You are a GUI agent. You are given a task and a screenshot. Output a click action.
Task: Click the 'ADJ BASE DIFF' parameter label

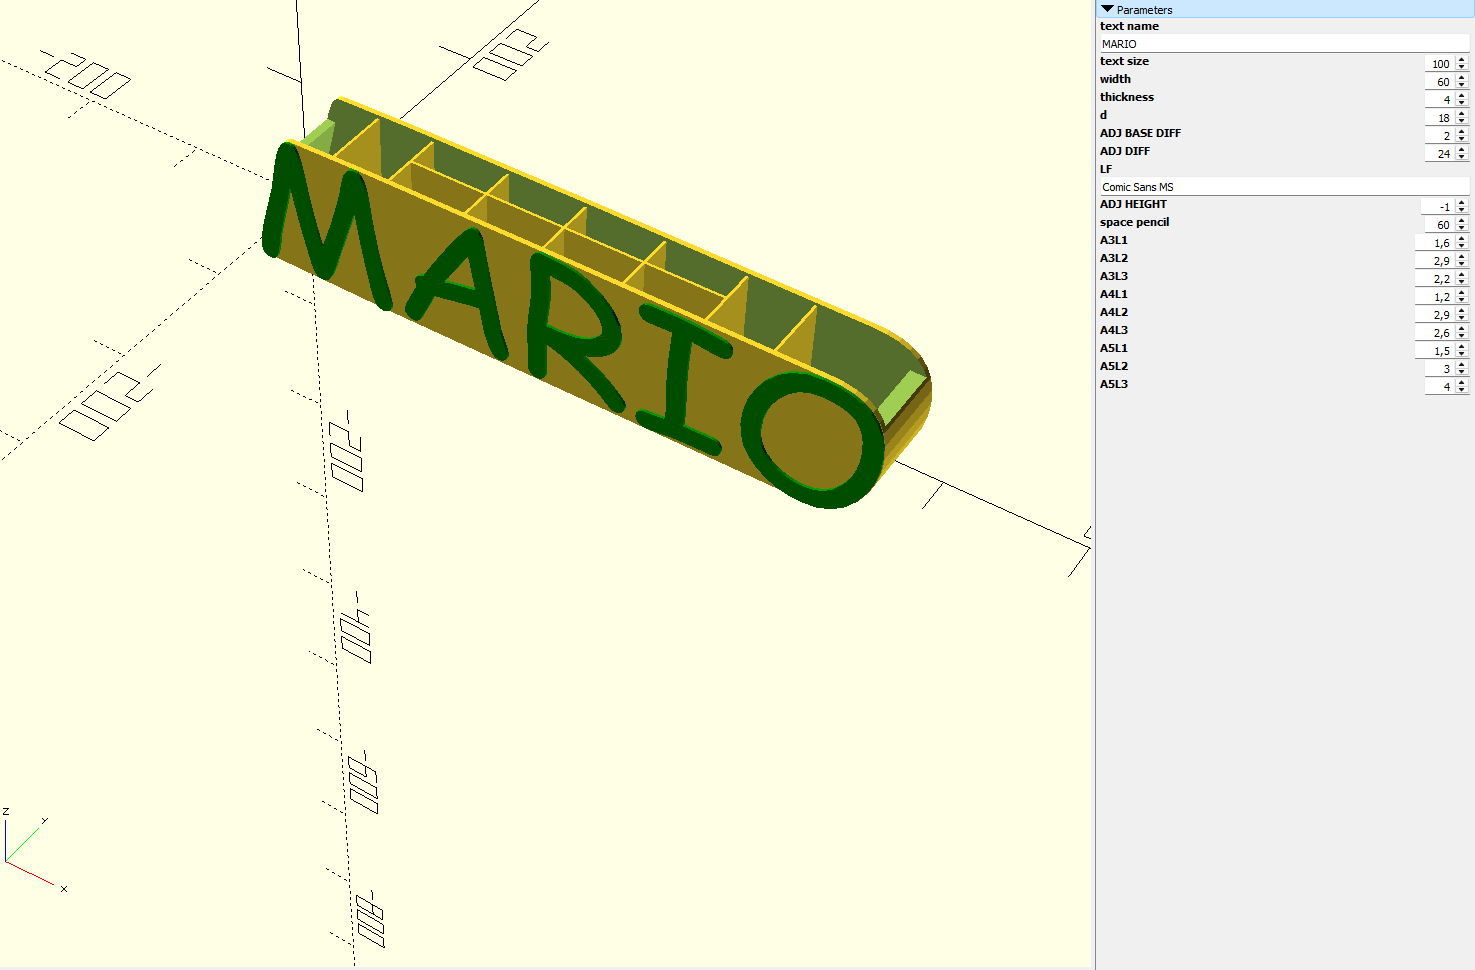[1140, 133]
